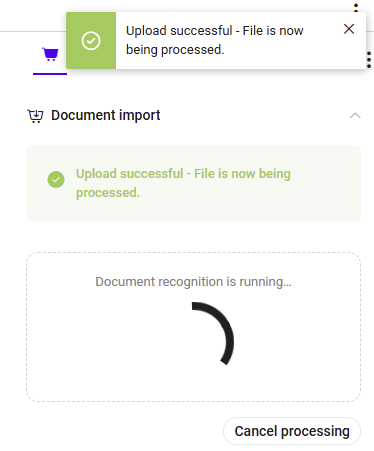Cancel processing of the uploaded document

tap(292, 431)
